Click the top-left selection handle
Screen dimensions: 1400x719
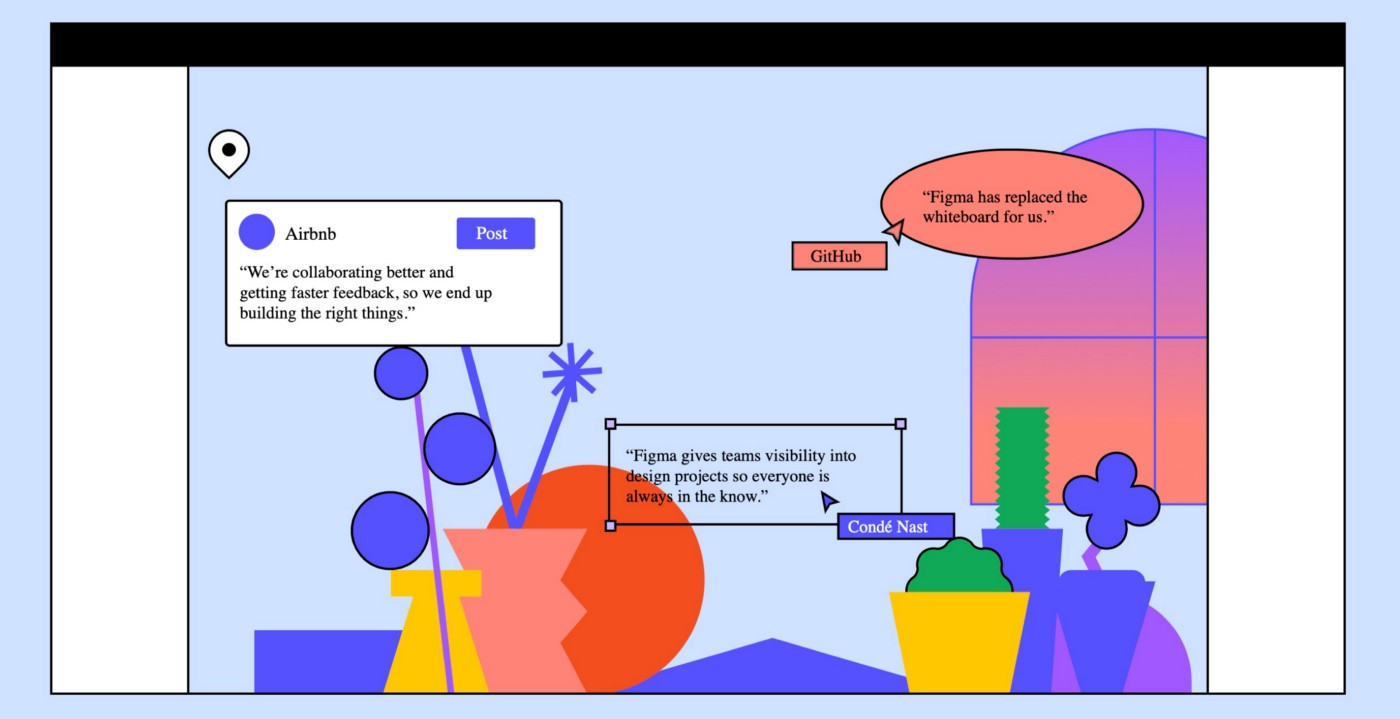click(611, 424)
